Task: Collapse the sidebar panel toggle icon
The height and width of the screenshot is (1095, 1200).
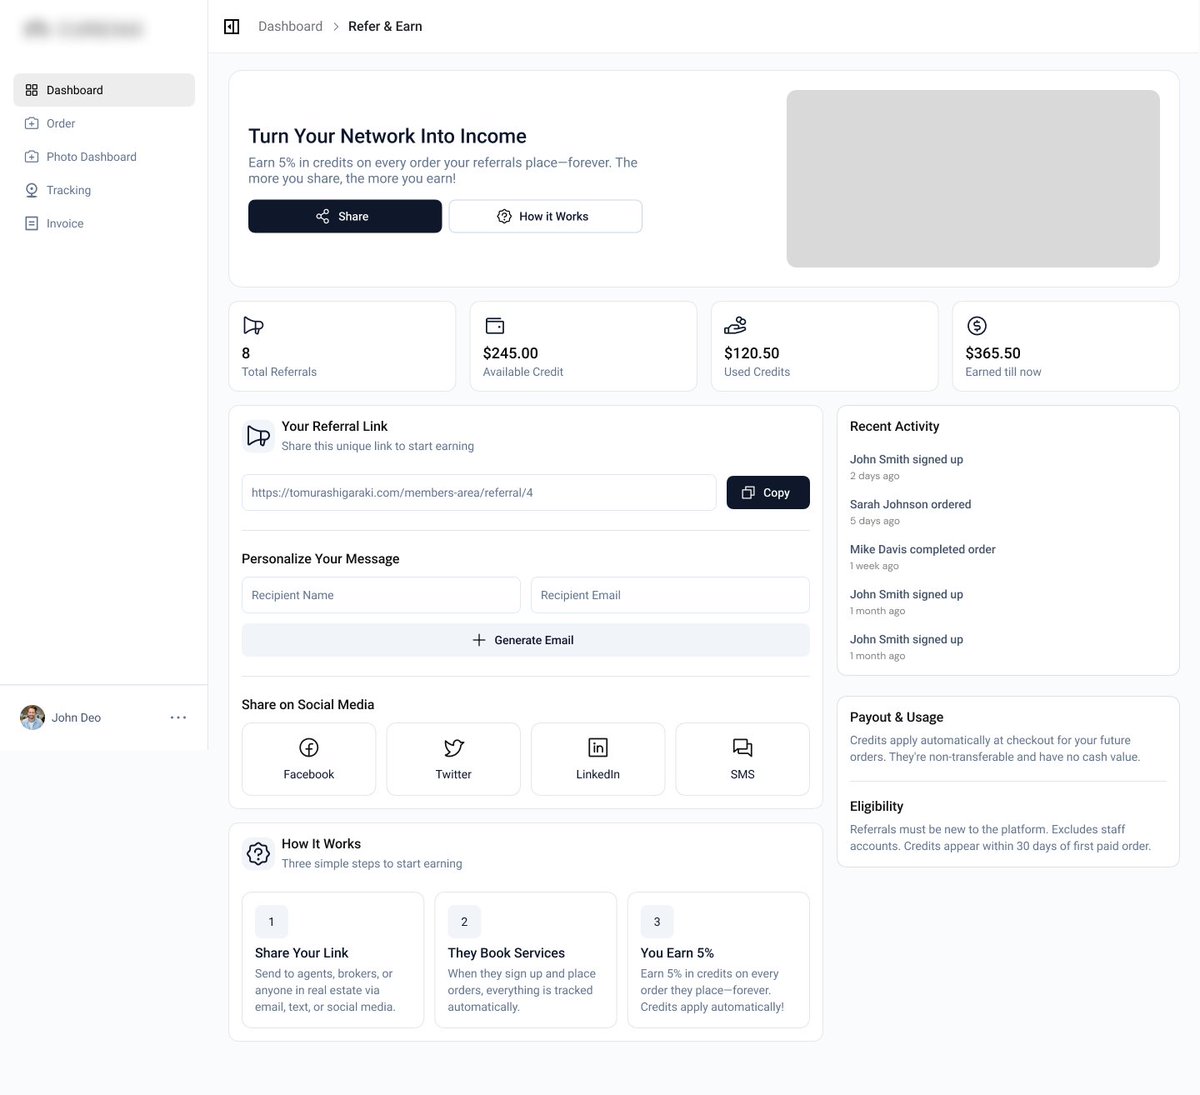Action: tap(232, 27)
